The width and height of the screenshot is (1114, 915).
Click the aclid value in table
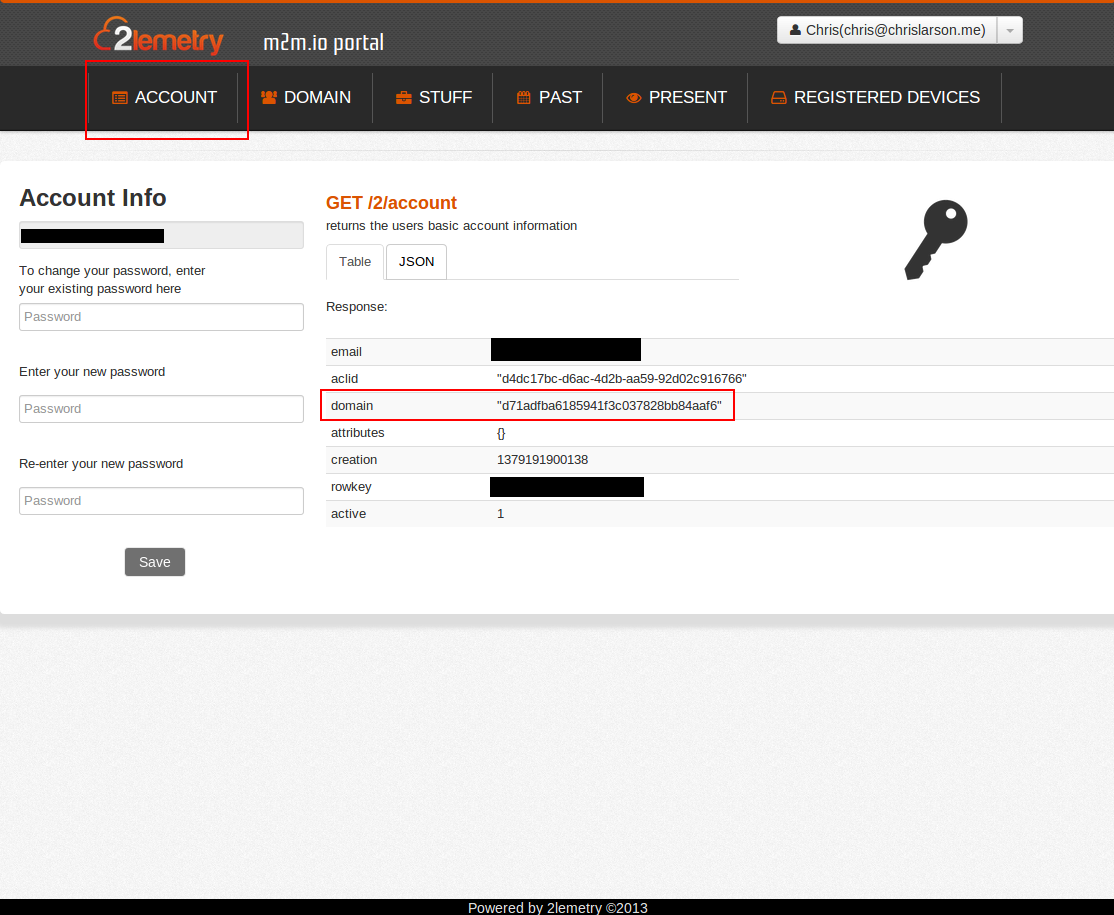pyautogui.click(x=621, y=379)
